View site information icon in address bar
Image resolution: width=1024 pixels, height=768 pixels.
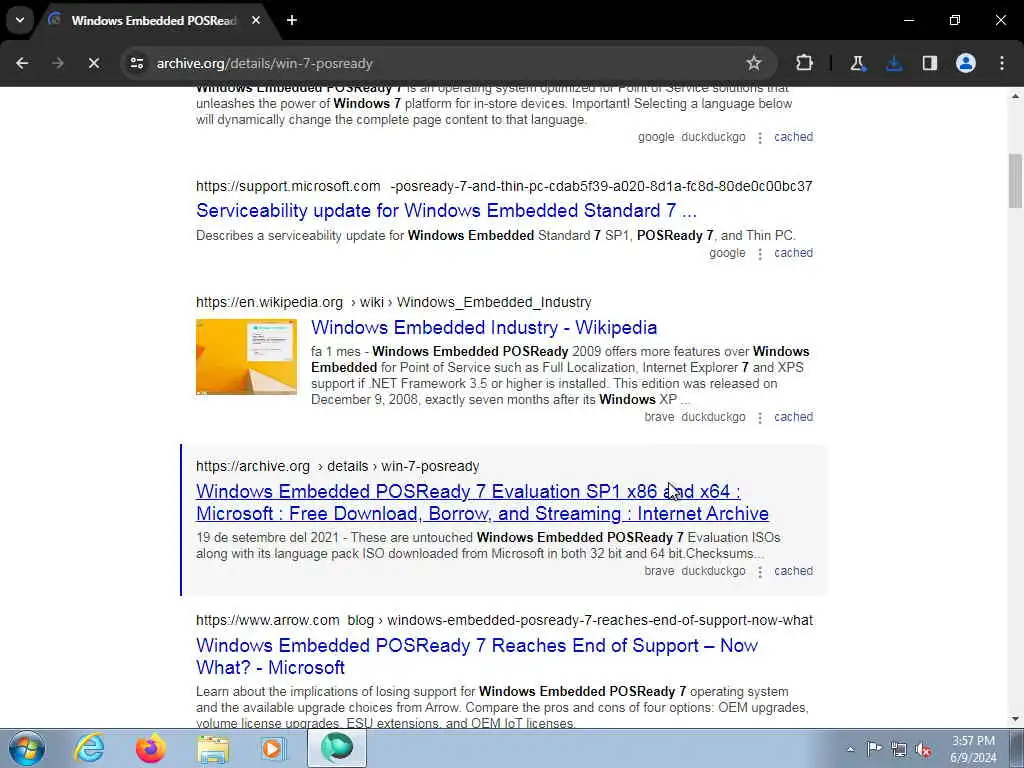pos(136,63)
